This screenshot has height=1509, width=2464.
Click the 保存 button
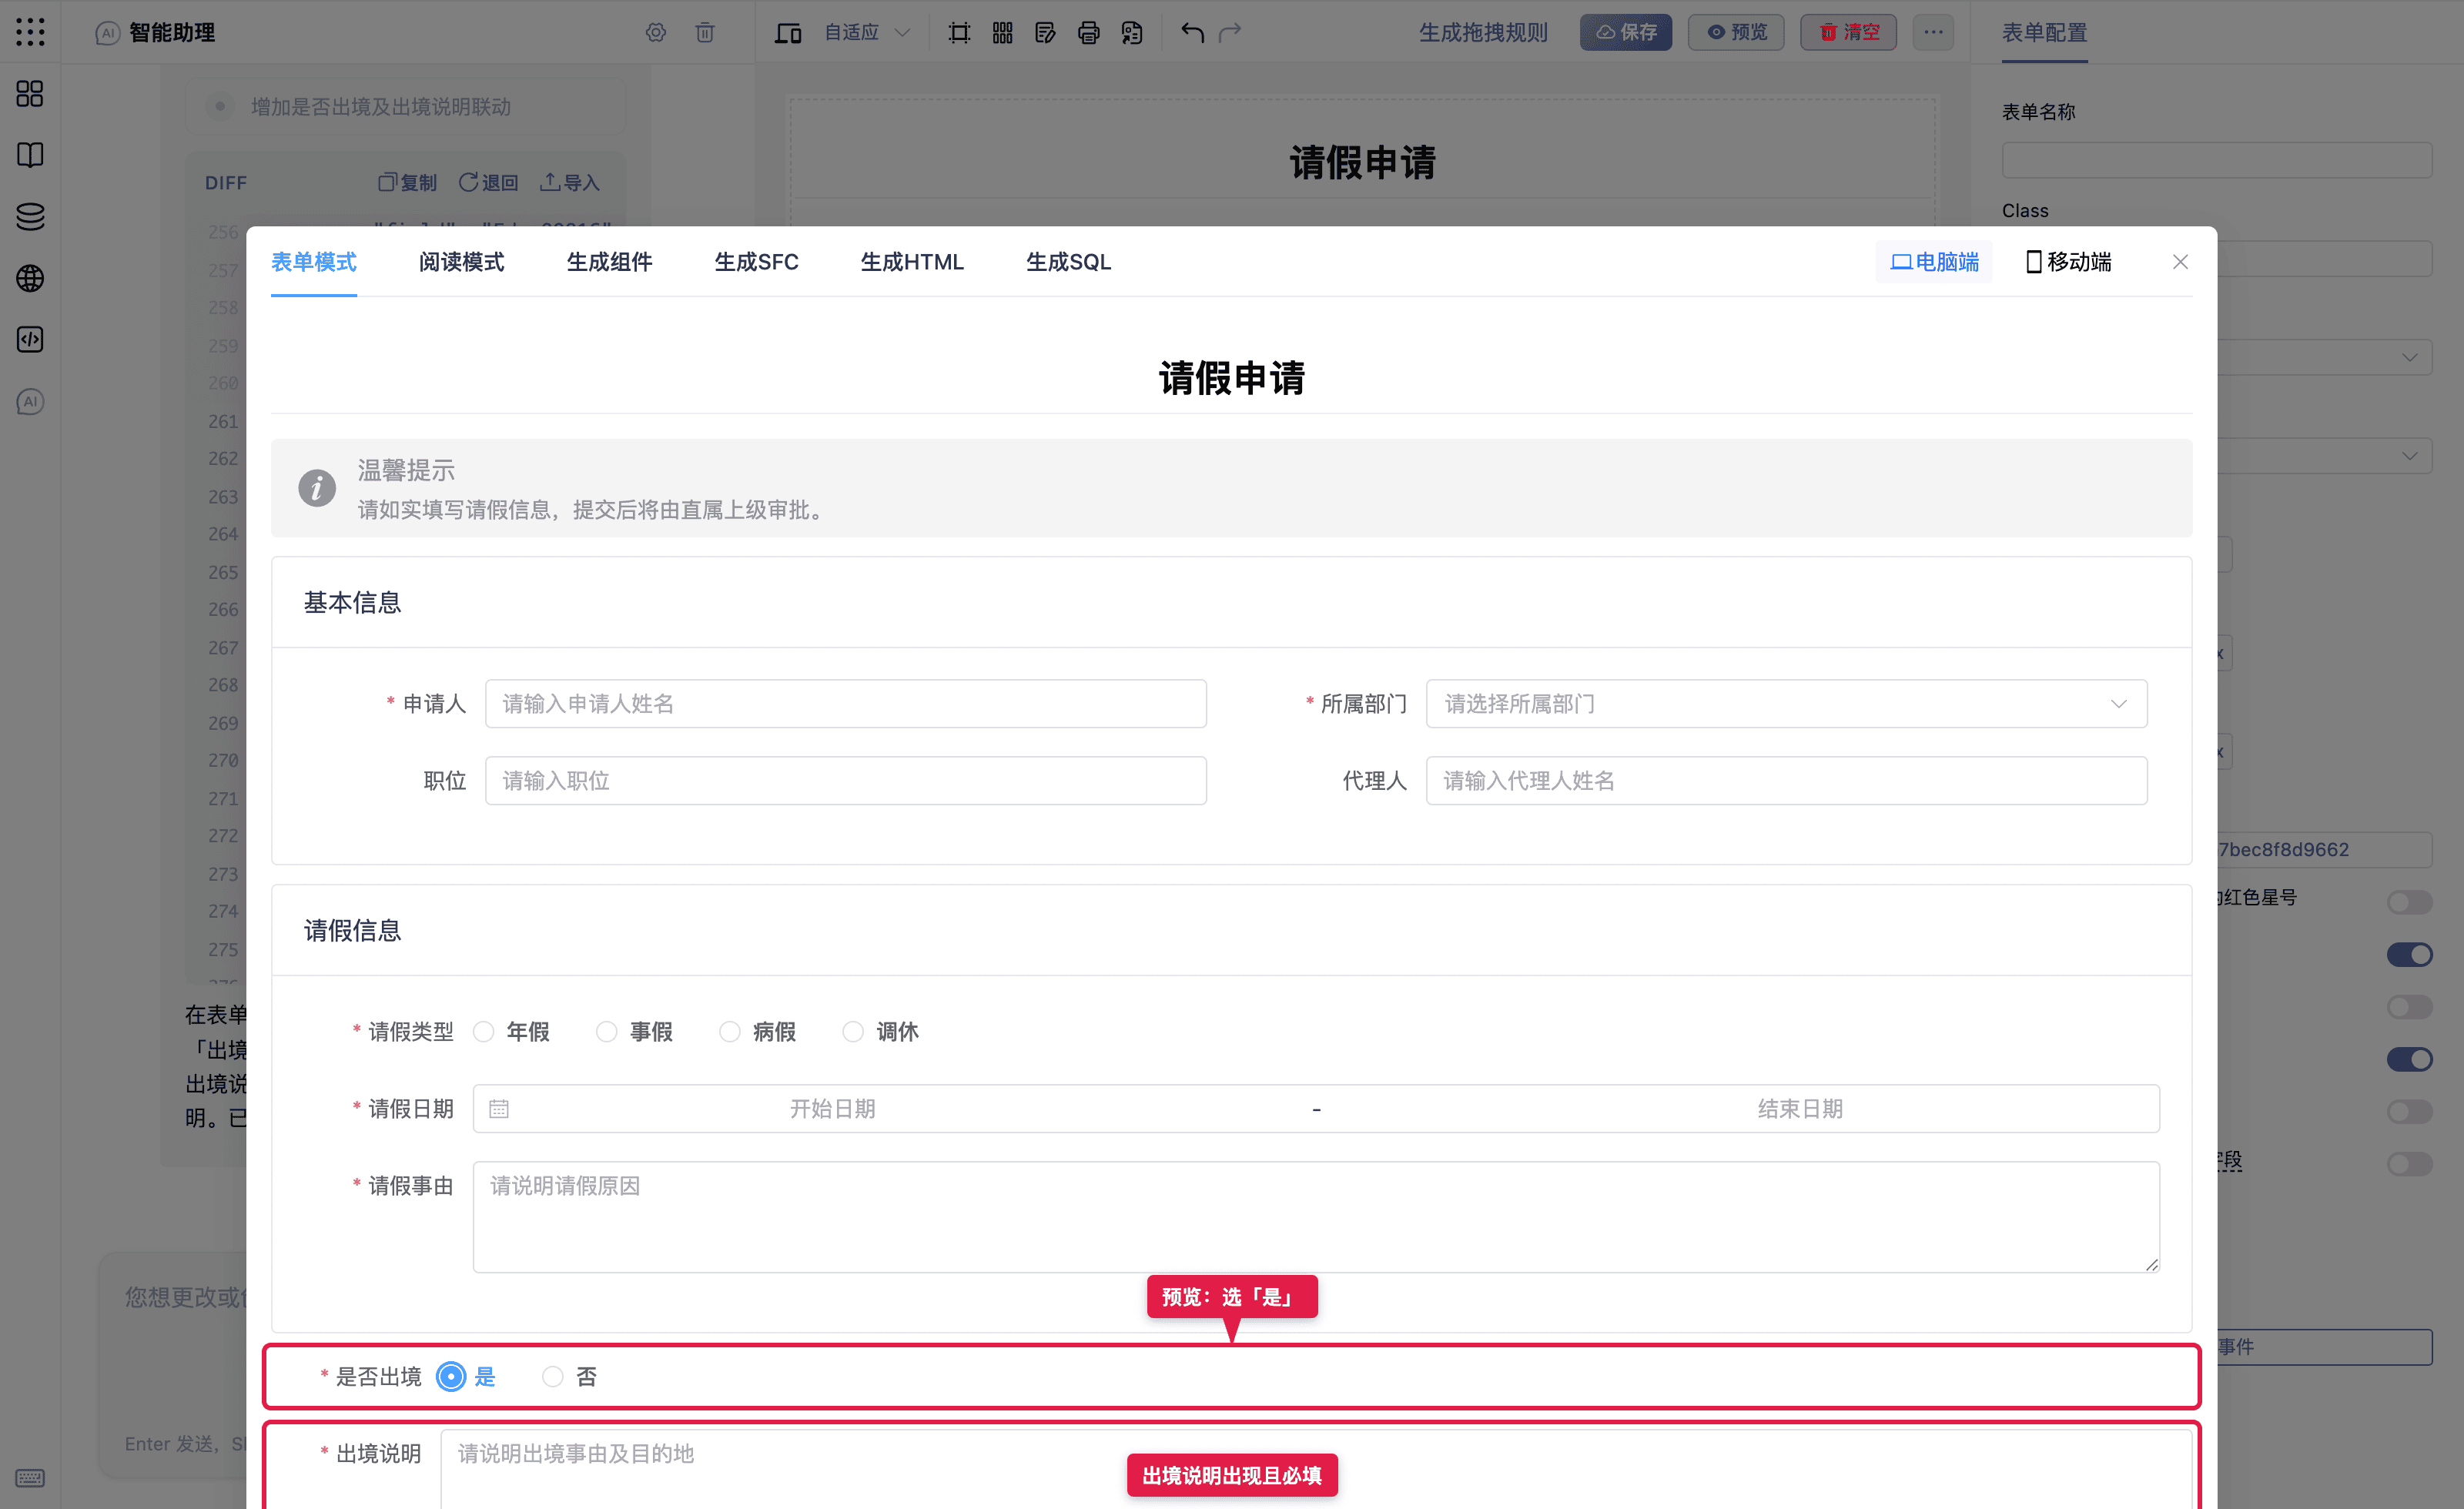click(x=1626, y=32)
